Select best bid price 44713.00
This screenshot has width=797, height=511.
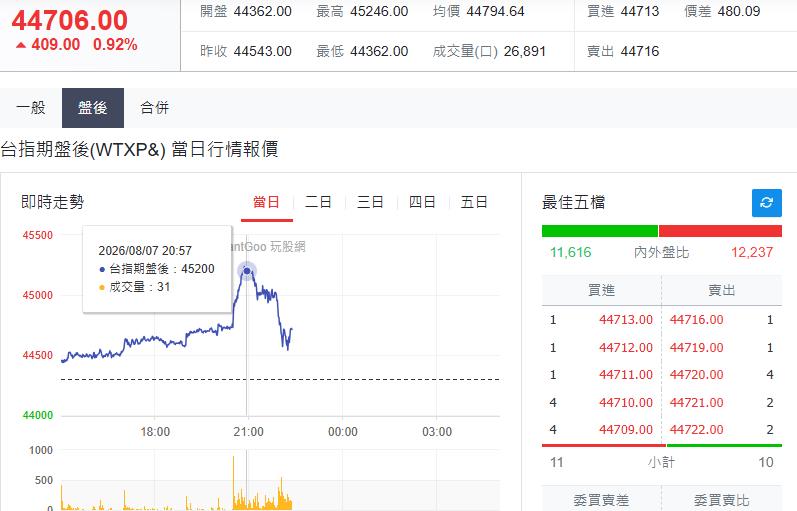(x=626, y=320)
